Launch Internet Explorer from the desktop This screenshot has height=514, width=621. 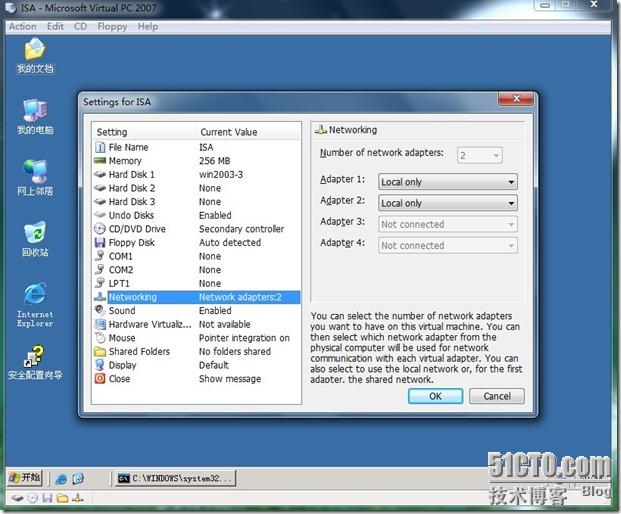pyautogui.click(x=35, y=305)
